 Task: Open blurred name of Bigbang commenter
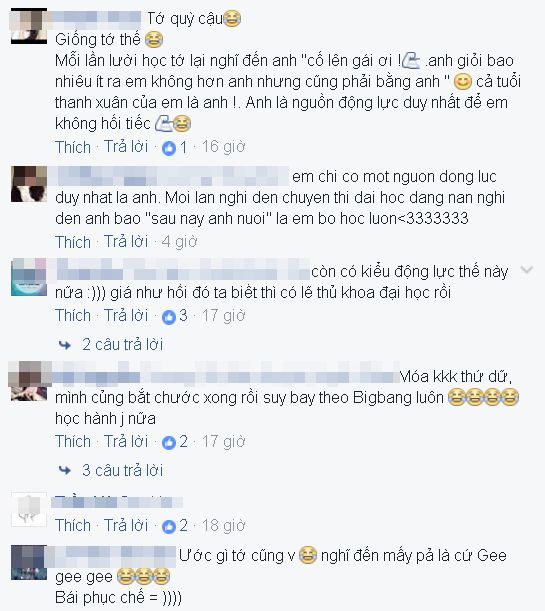click(x=226, y=376)
